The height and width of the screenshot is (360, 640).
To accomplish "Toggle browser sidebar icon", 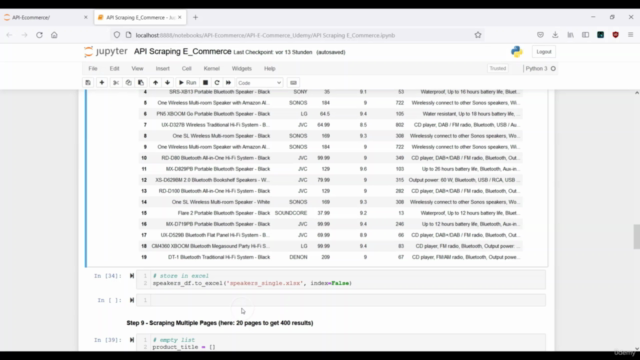I will (x=585, y=35).
